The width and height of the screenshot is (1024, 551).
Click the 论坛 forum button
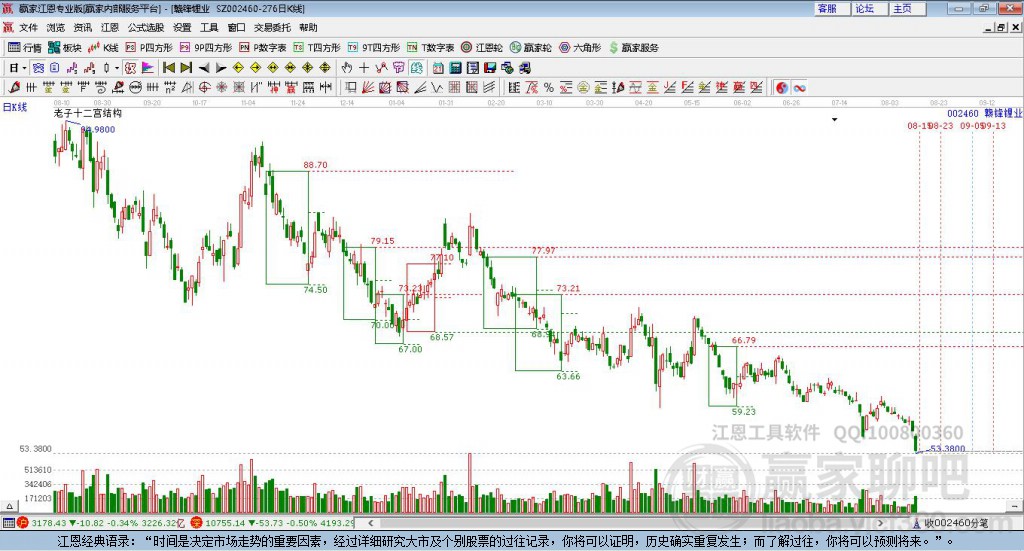(x=871, y=8)
